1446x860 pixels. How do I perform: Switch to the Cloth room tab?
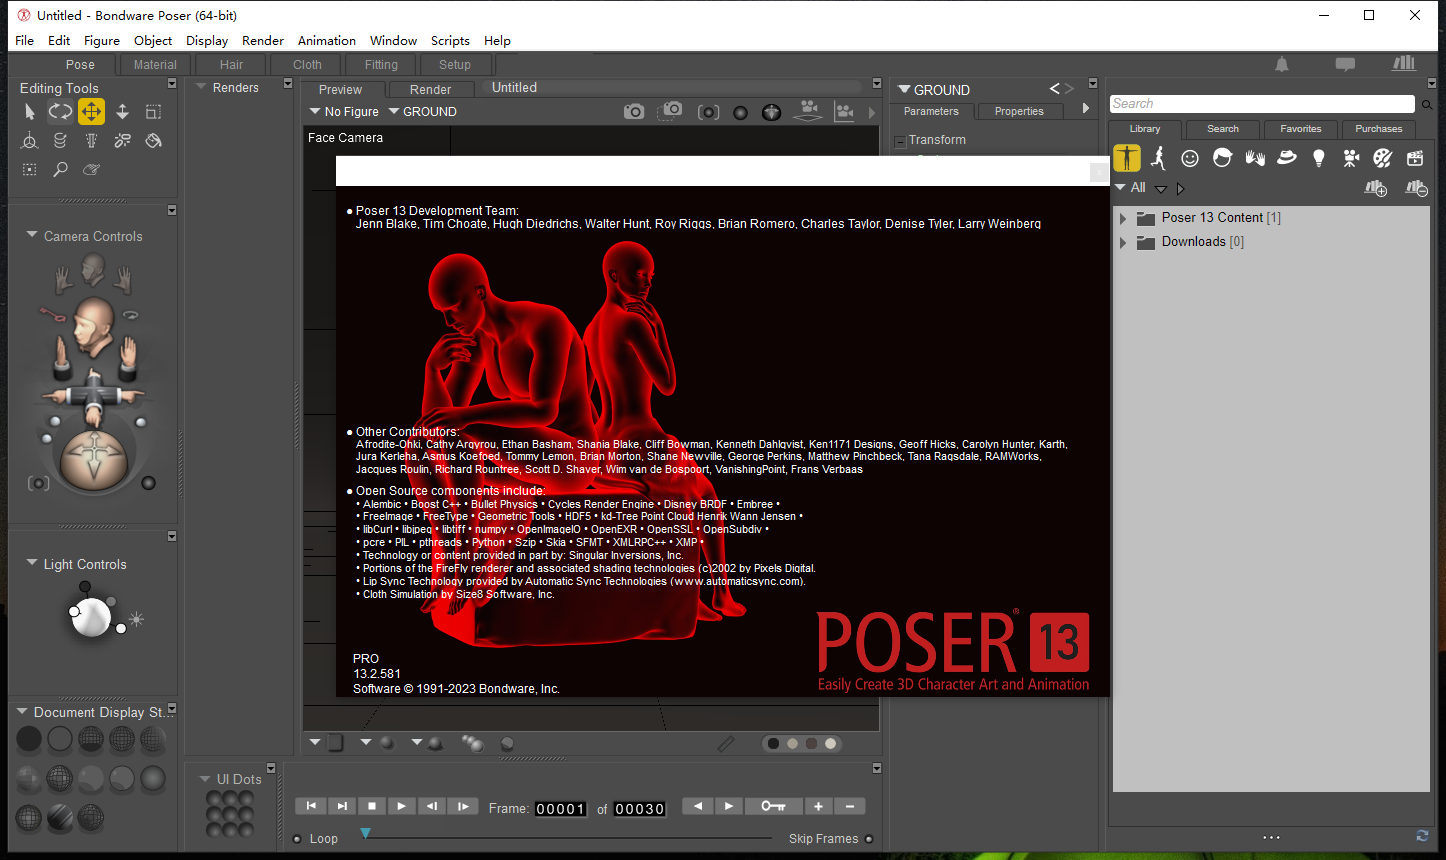[x=307, y=65]
